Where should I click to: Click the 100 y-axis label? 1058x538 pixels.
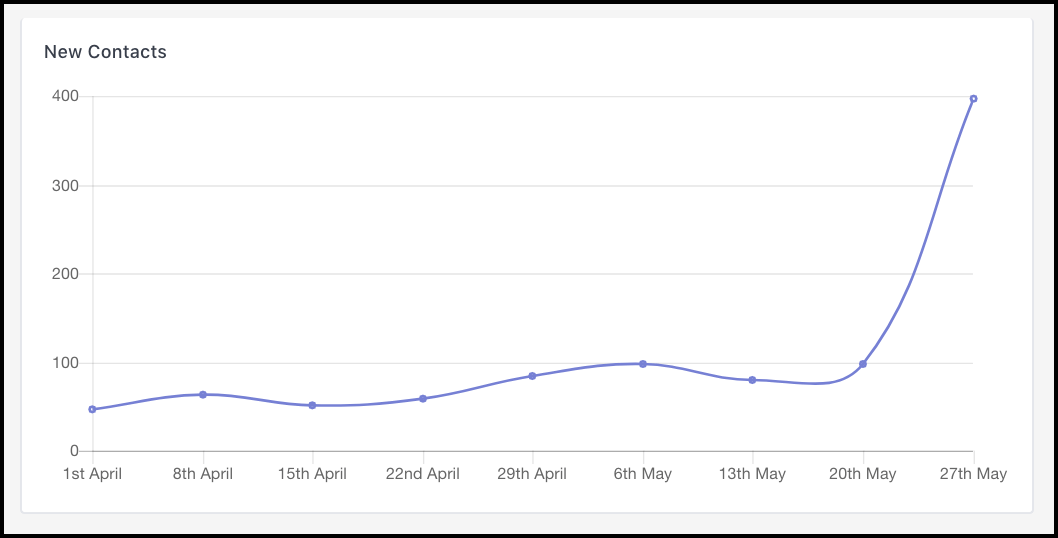65,363
